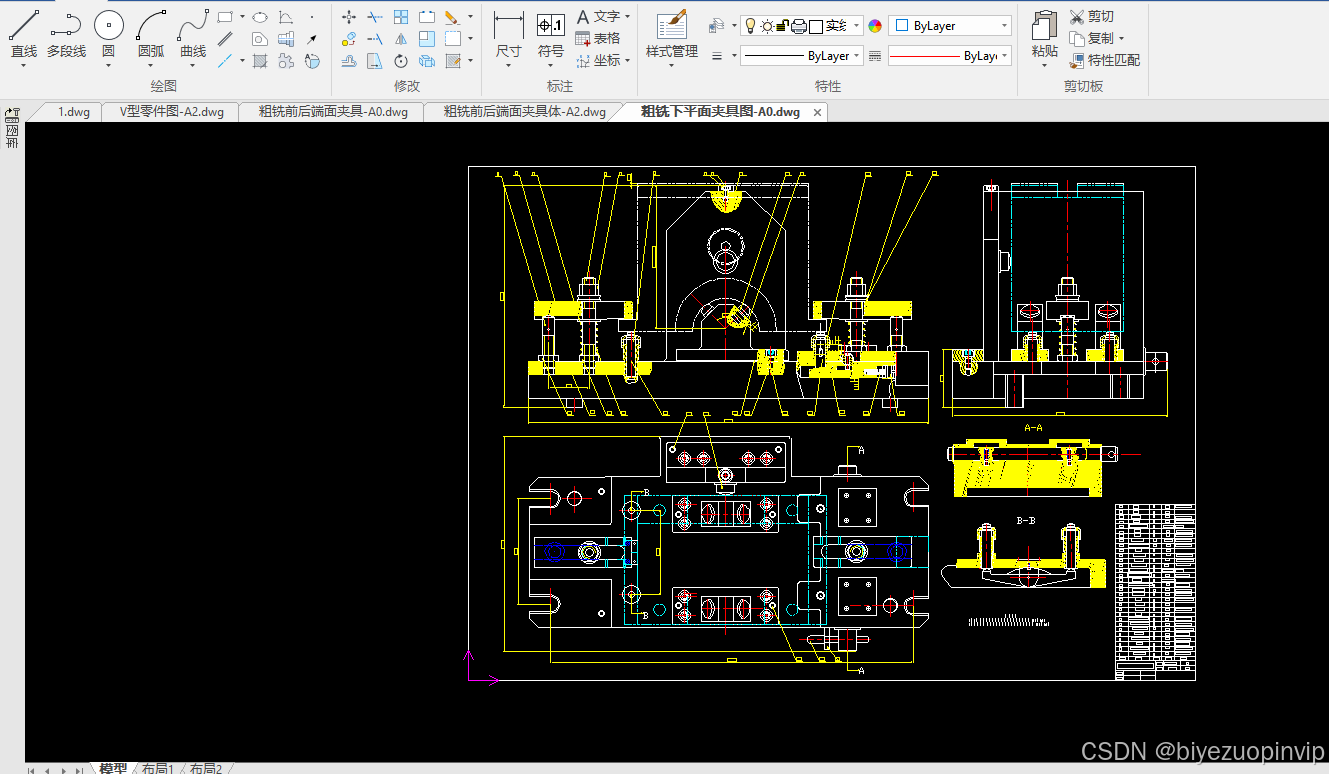This screenshot has width=1329, height=774.
Task: Toggle the layer lock icon
Action: (783, 26)
